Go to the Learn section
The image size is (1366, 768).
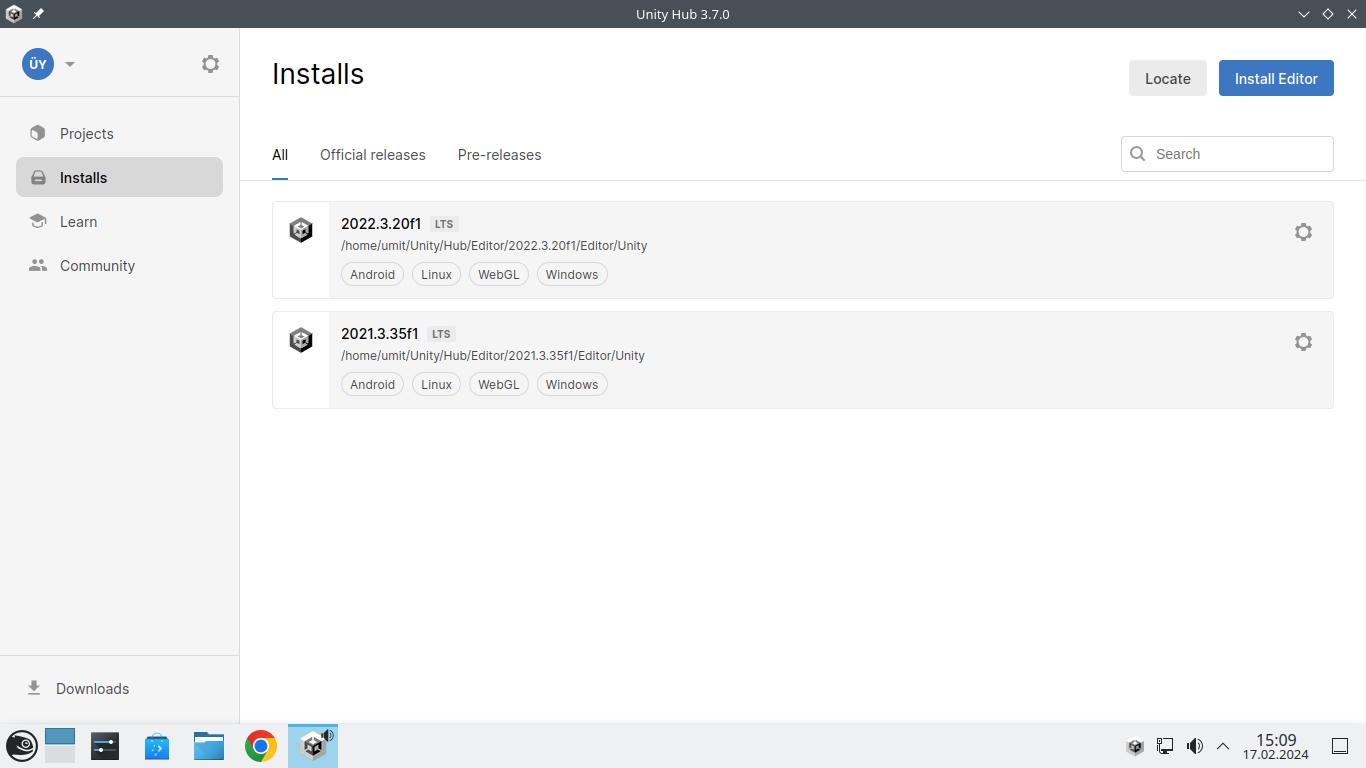pyautogui.click(x=78, y=222)
